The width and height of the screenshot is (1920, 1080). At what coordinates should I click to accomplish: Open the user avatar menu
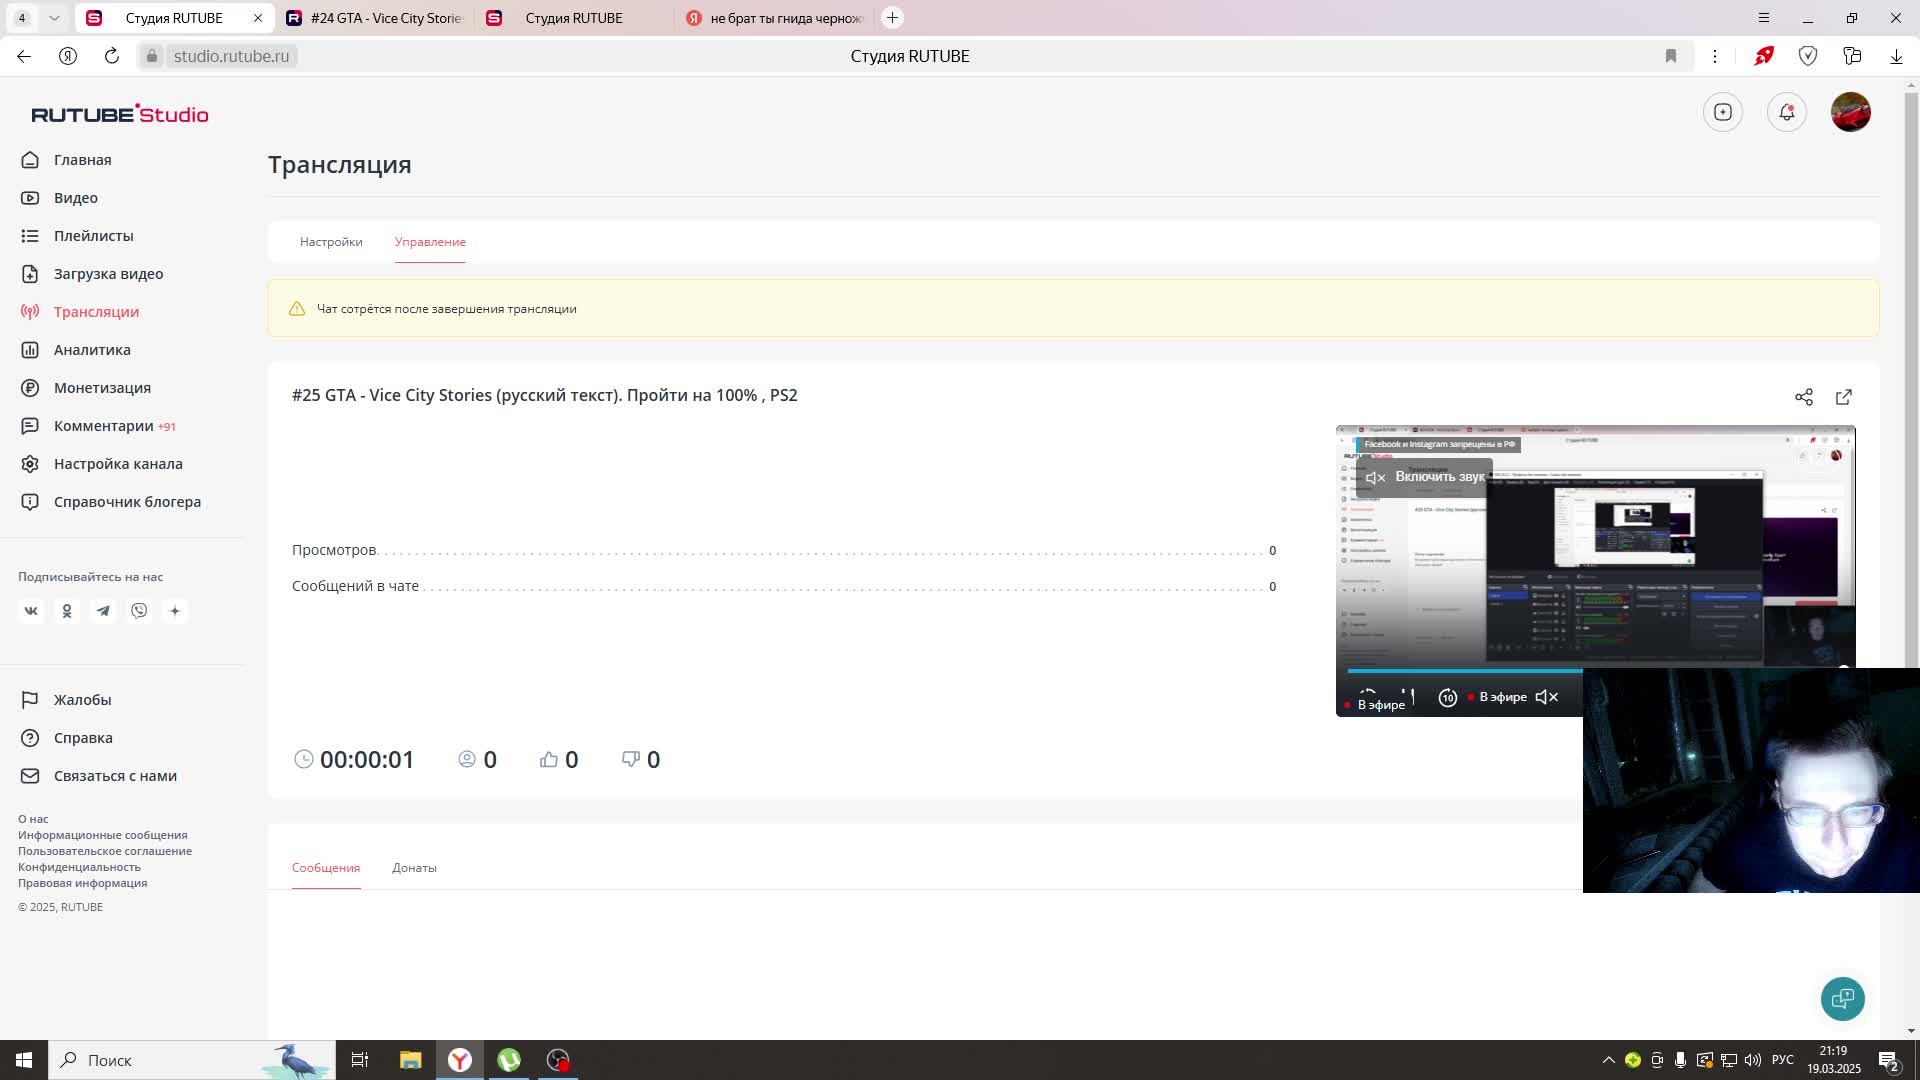[x=1850, y=112]
